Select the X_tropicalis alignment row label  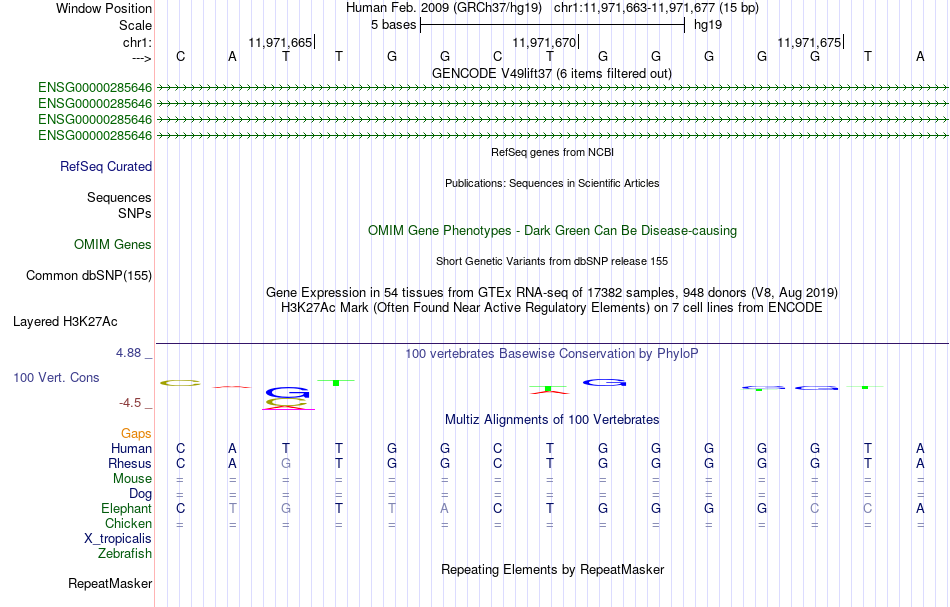point(118,539)
